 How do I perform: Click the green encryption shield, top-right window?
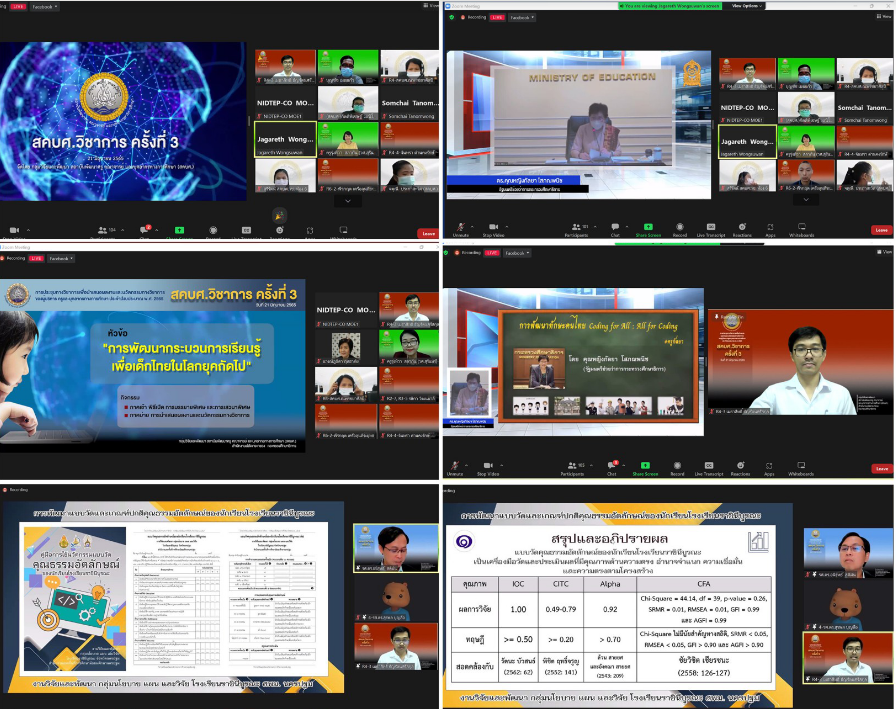451,17
